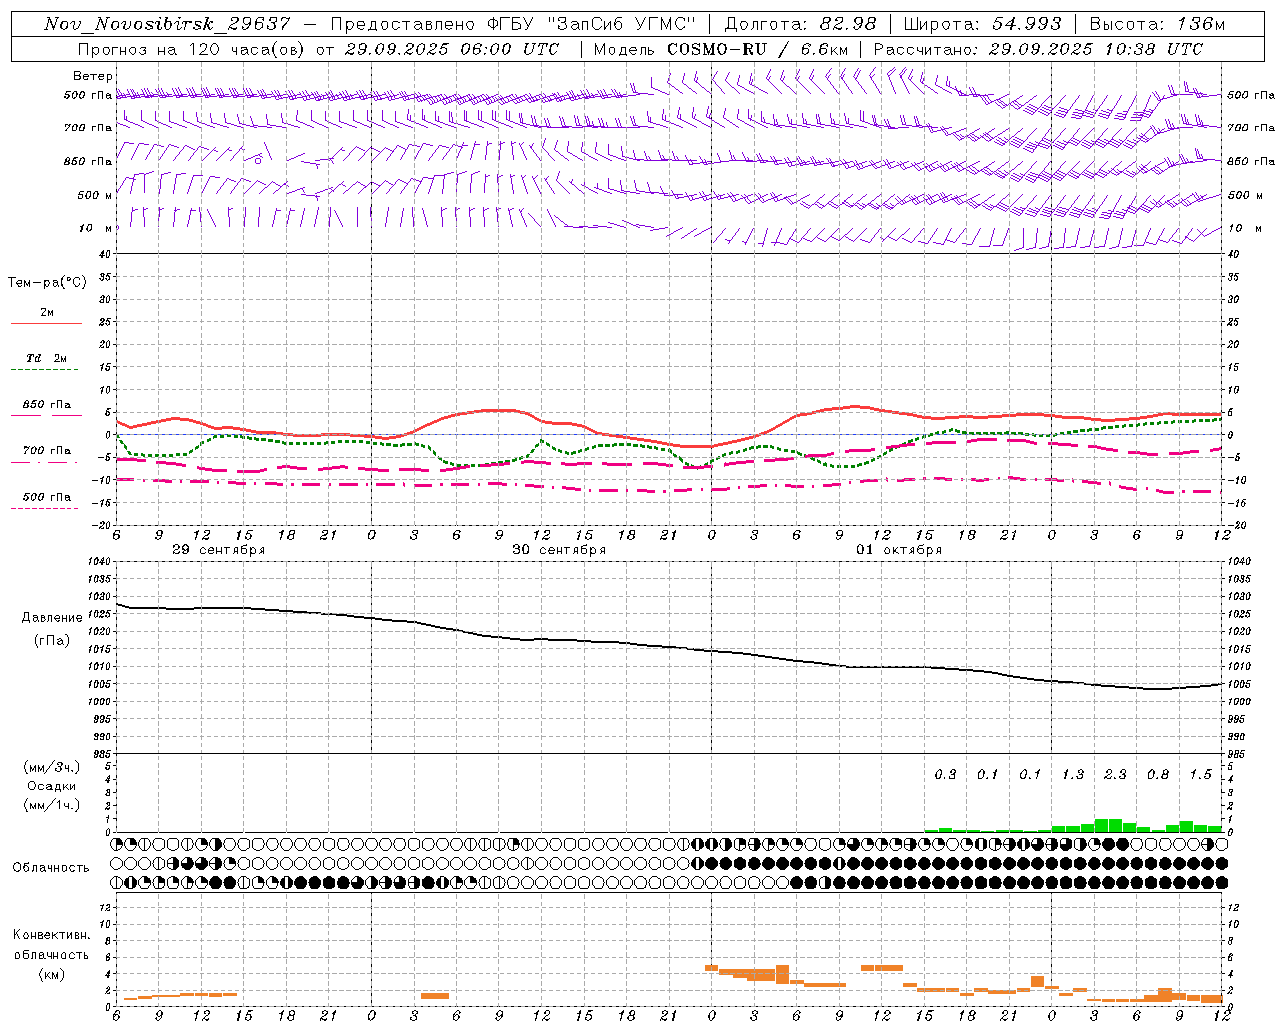Click the forecast header Прогноз на 120 часа(ов)
Viewport: 1280px width, 1024px height.
click(192, 49)
